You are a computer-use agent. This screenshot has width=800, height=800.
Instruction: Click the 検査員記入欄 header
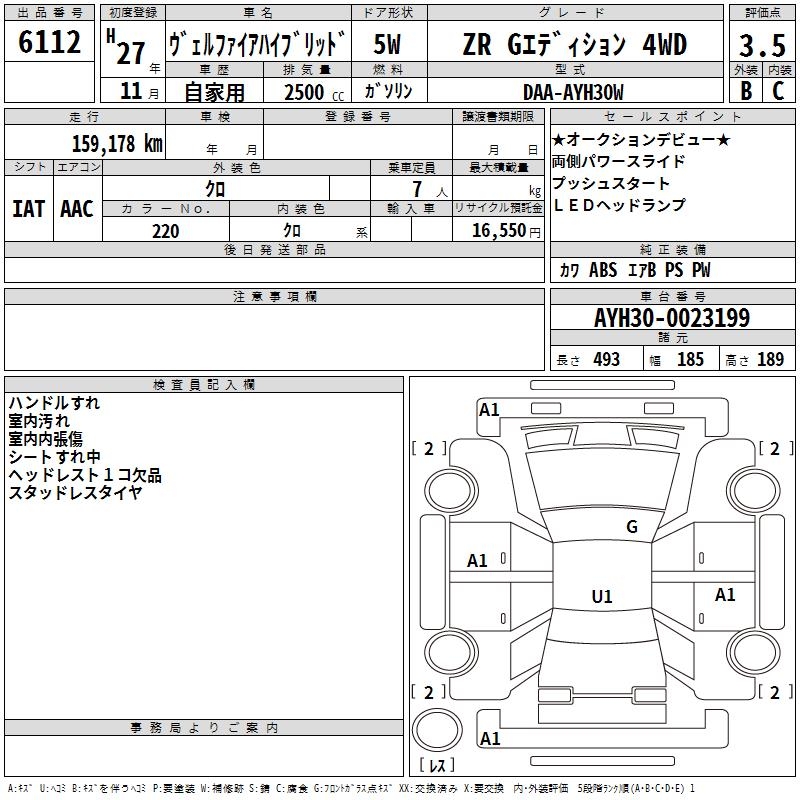pyautogui.click(x=204, y=385)
